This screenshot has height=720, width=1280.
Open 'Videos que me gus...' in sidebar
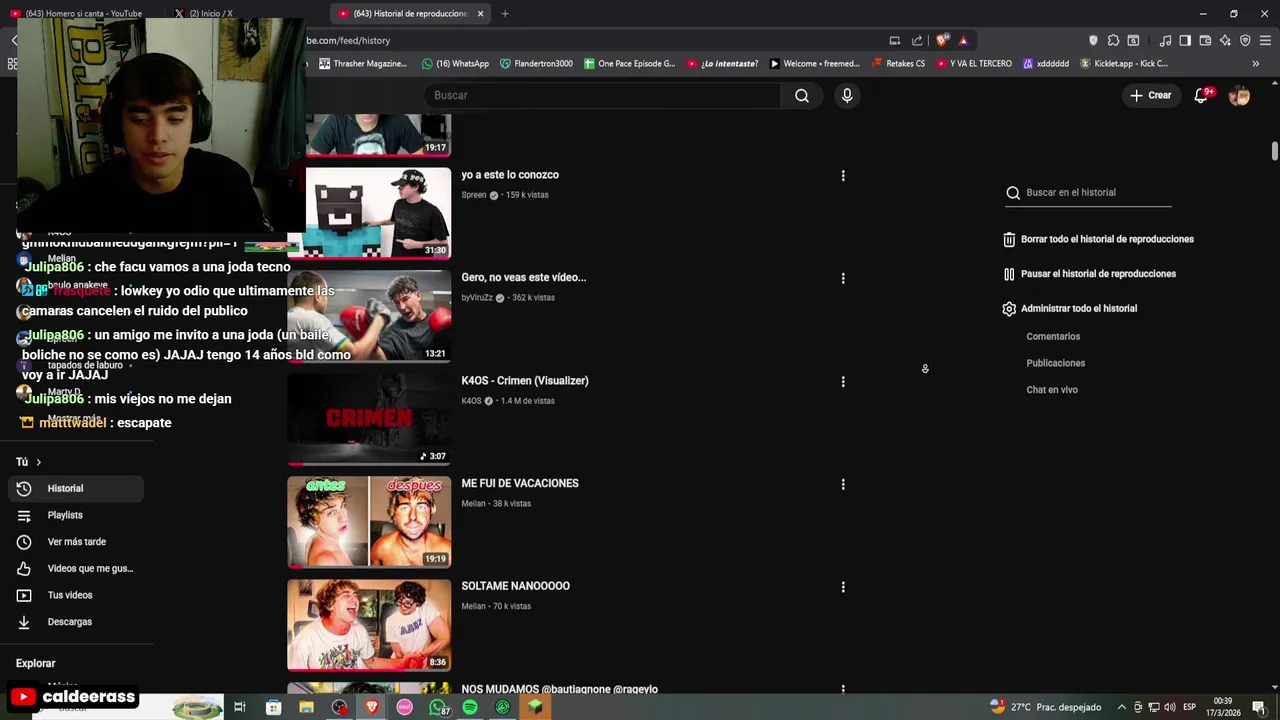point(76,568)
